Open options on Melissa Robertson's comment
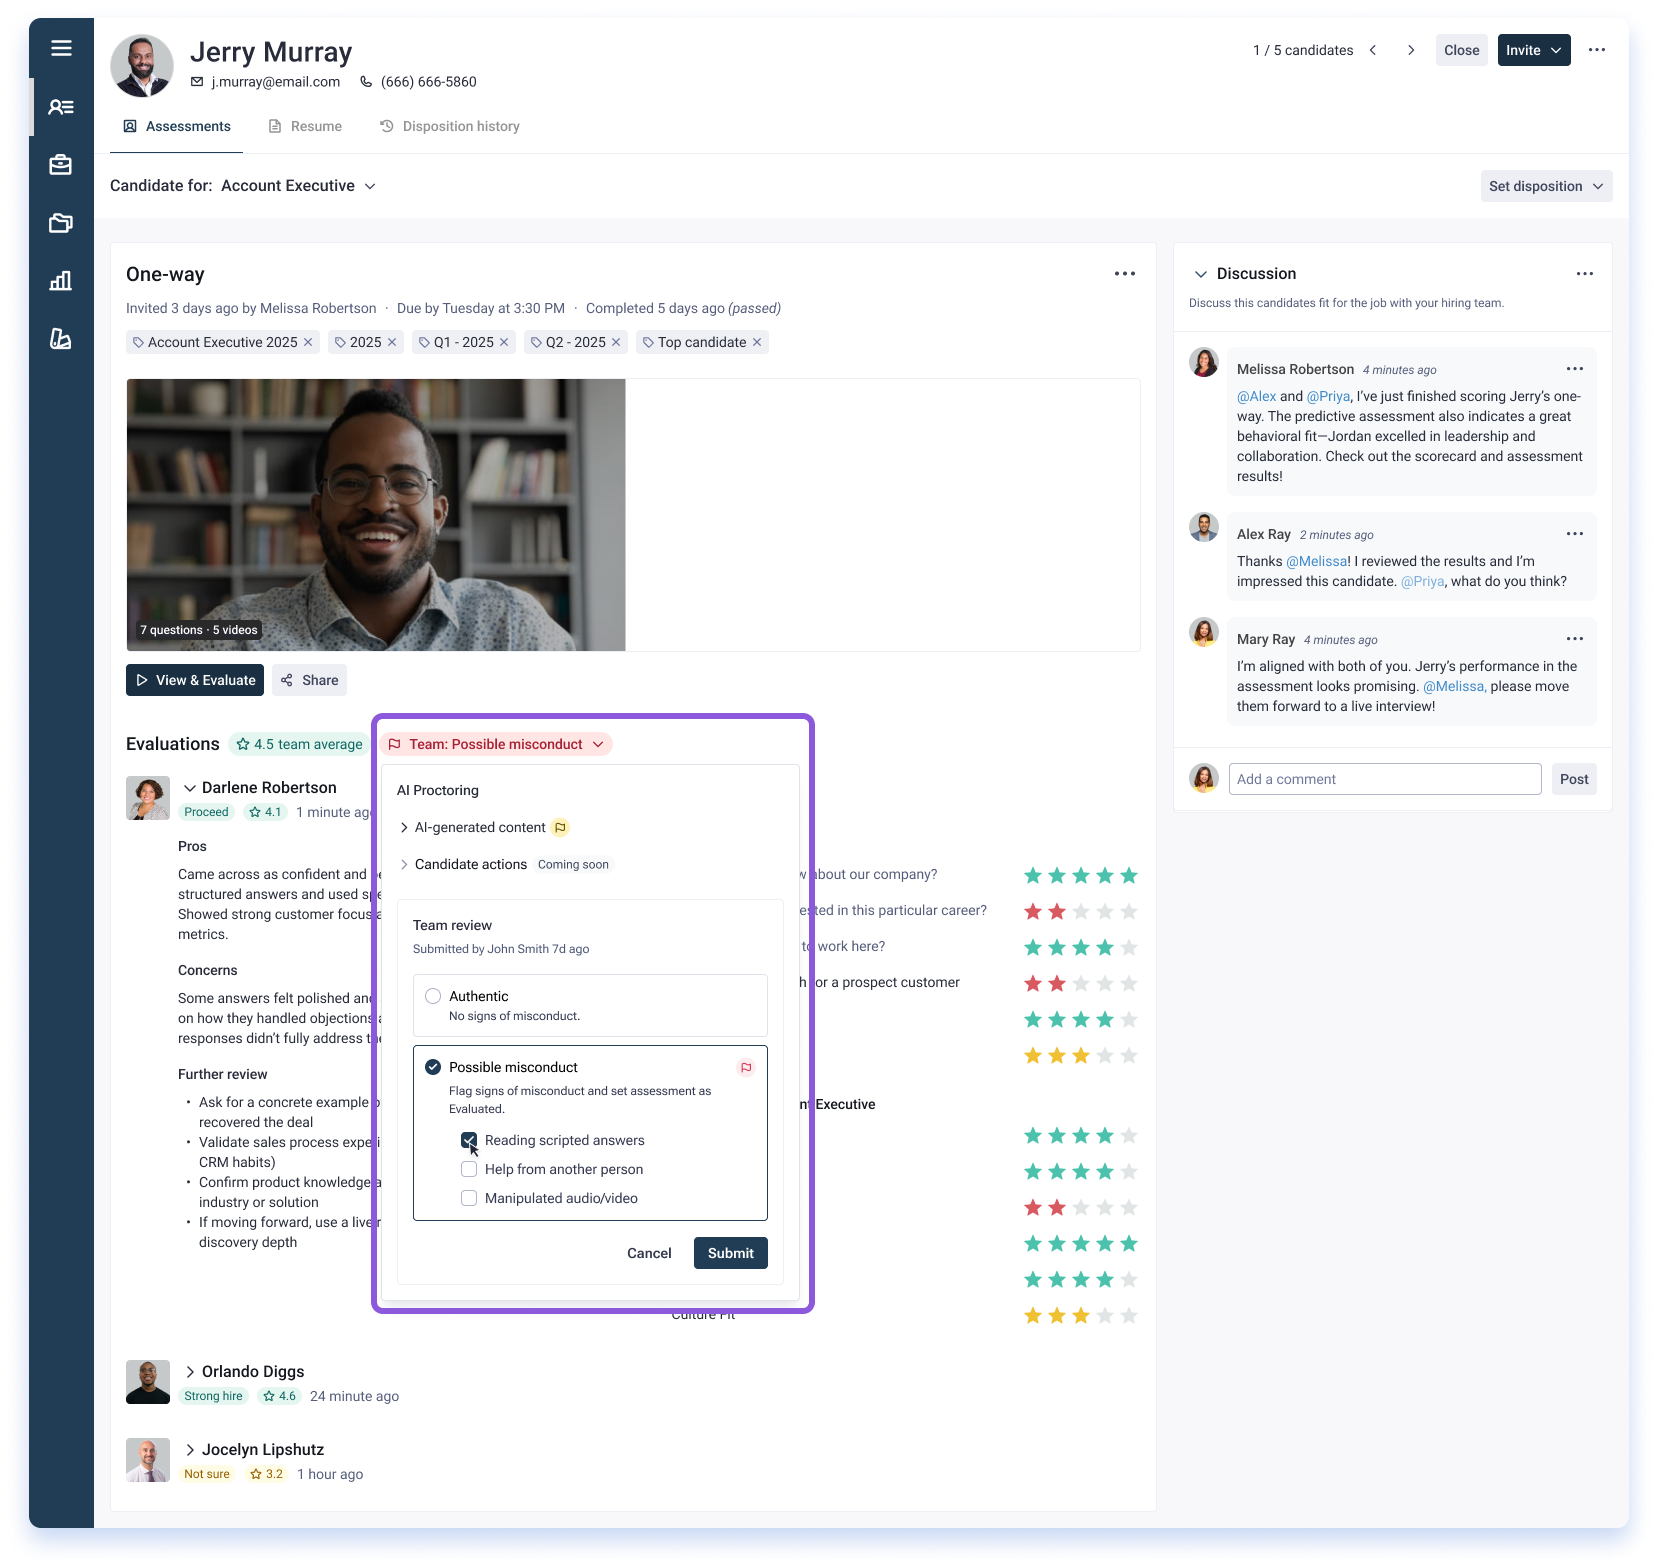Viewport: 1658px width, 1559px height. [1575, 369]
